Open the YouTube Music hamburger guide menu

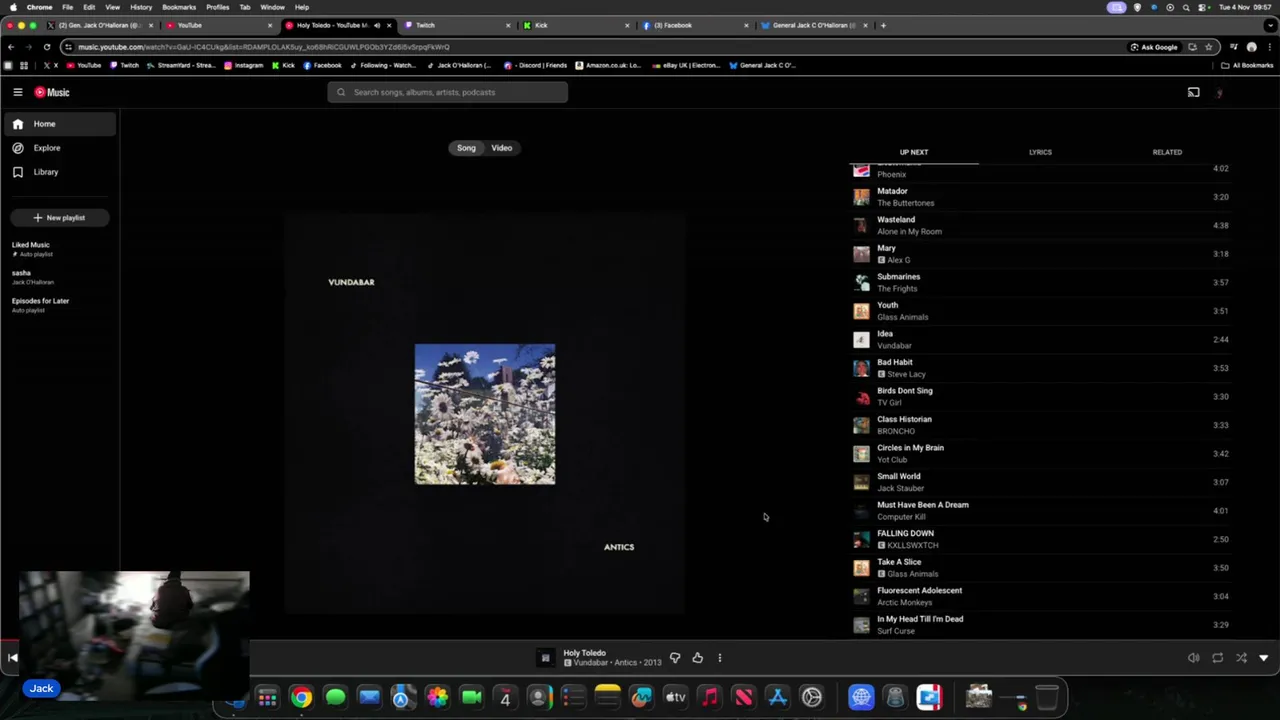coord(17,92)
